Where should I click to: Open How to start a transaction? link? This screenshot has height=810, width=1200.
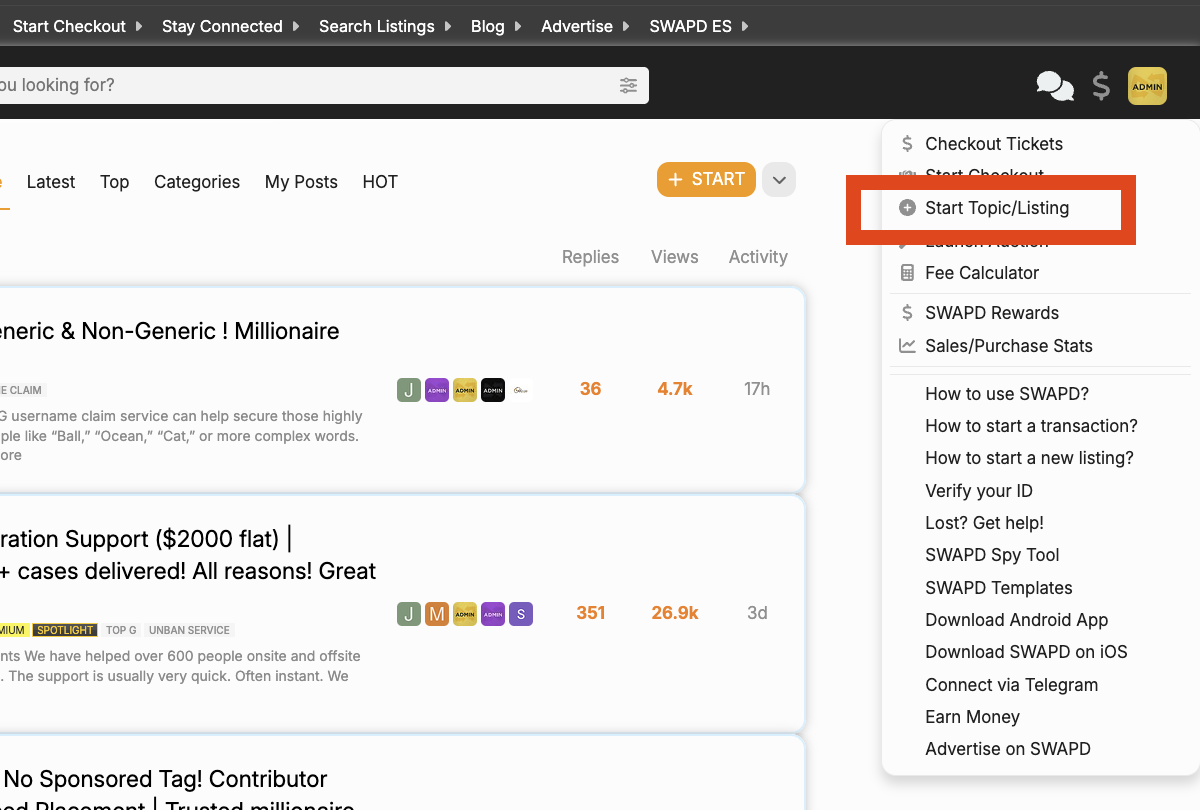1031,426
